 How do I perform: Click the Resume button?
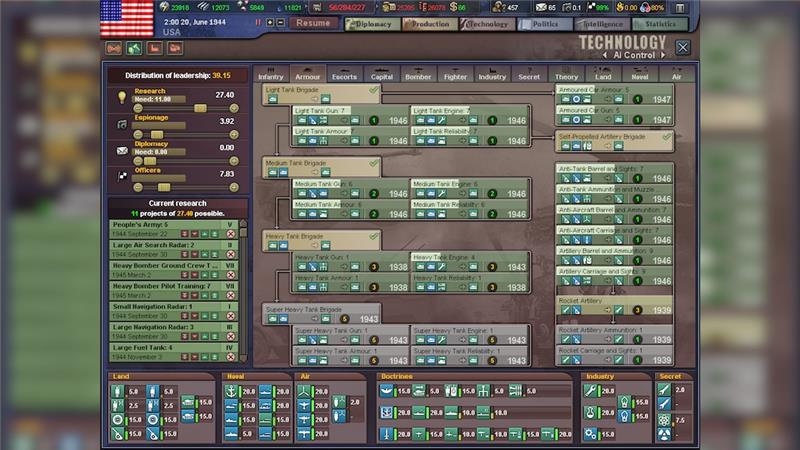click(x=313, y=23)
